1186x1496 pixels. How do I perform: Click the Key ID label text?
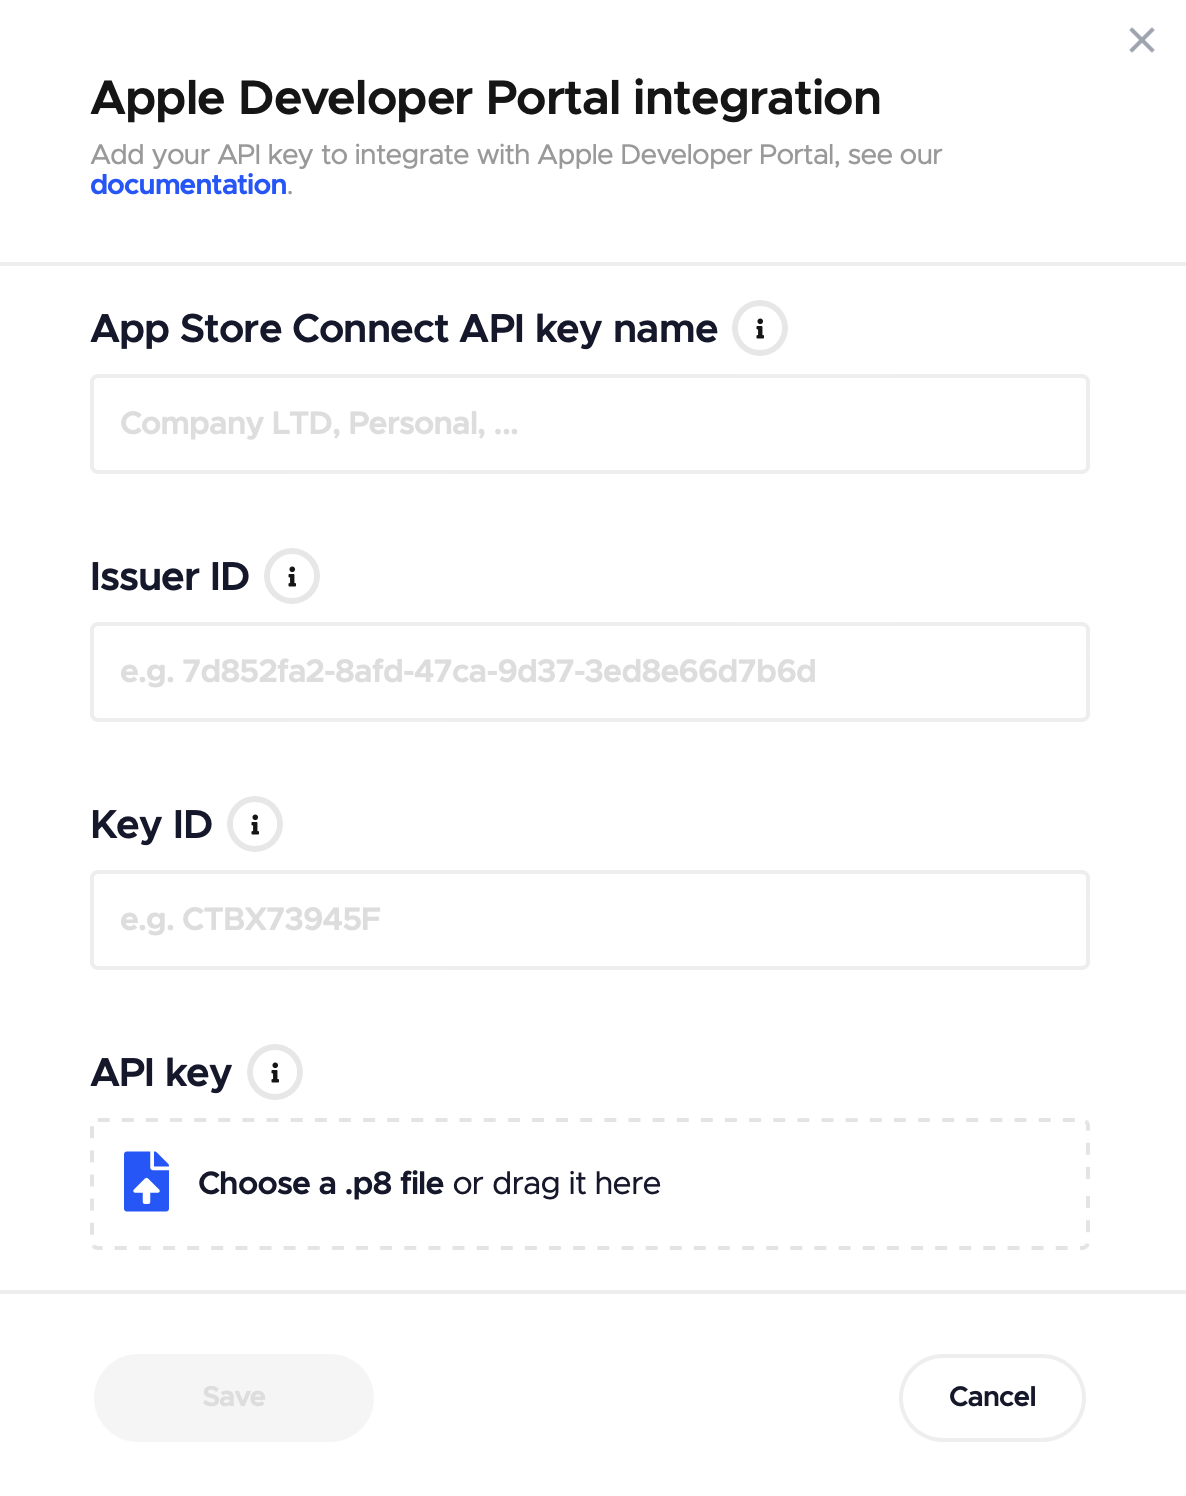[x=152, y=826]
